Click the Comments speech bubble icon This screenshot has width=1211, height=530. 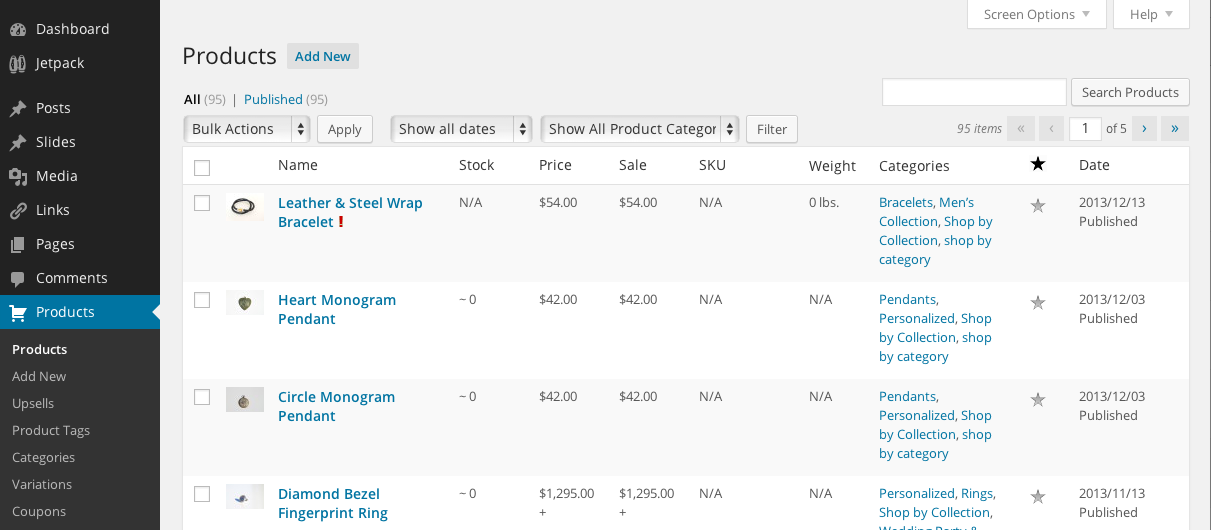coord(18,278)
